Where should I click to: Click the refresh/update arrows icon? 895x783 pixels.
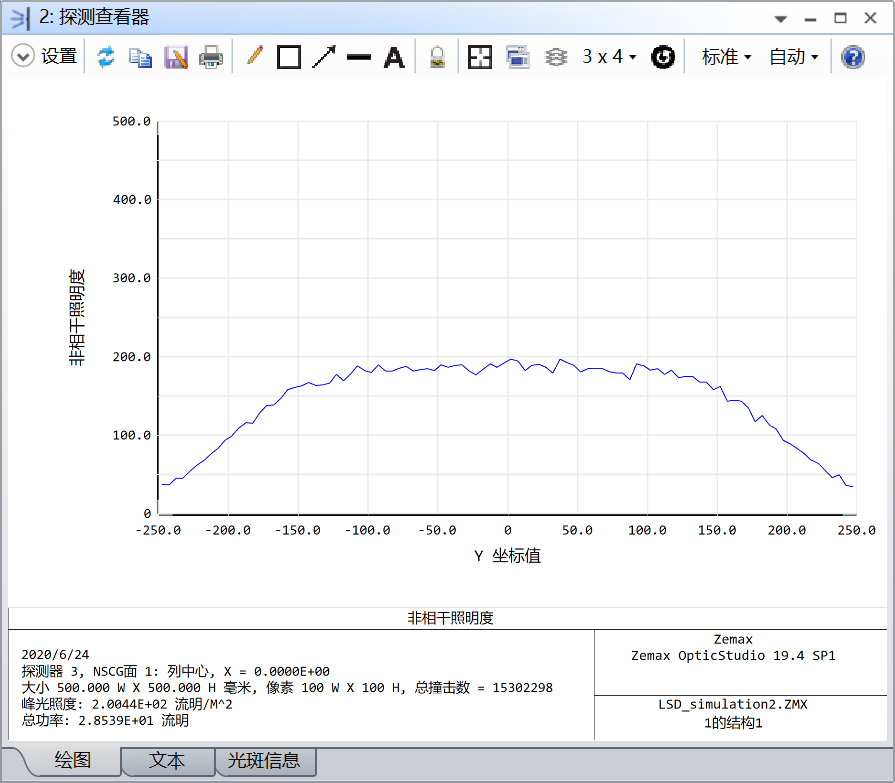pos(105,57)
